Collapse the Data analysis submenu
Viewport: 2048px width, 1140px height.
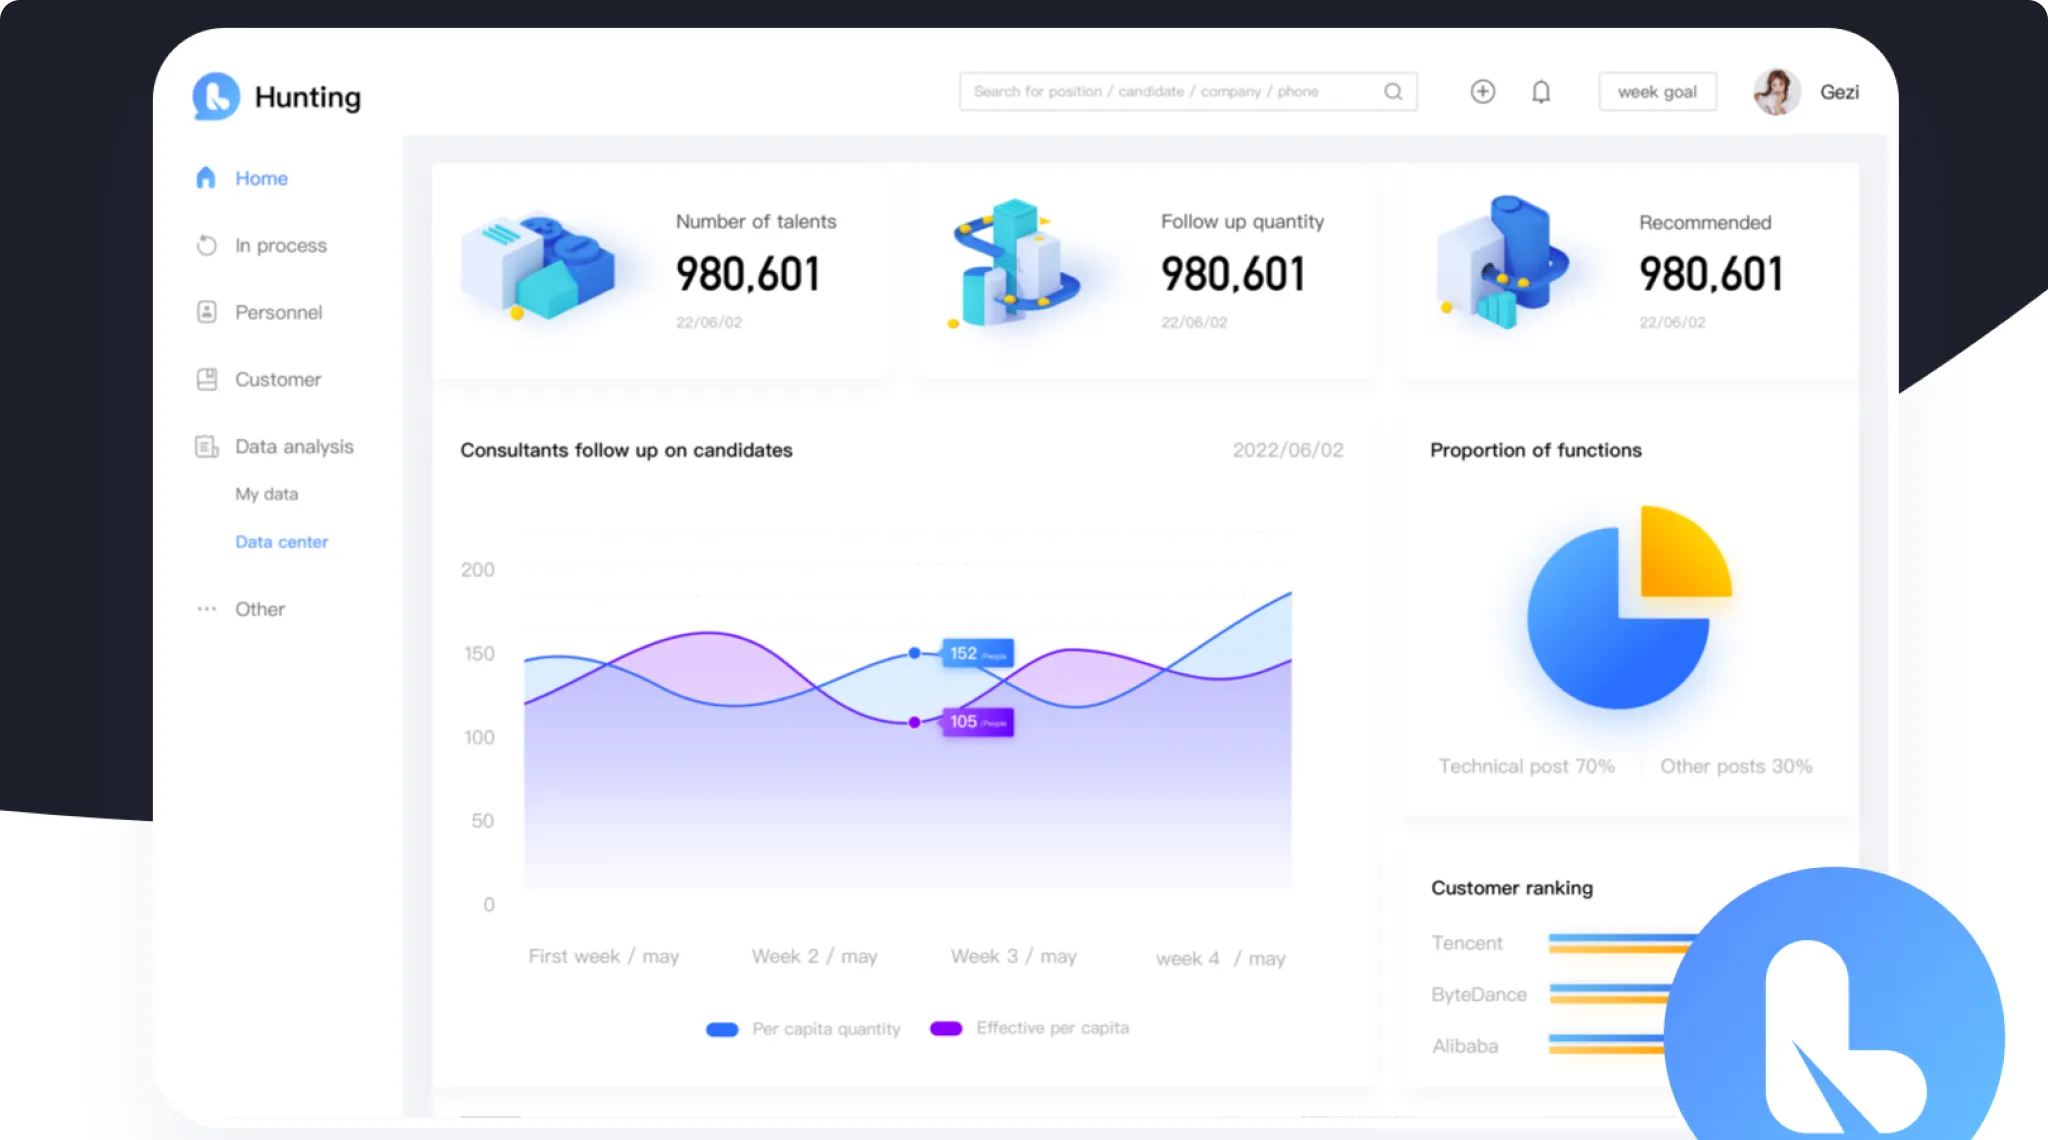(294, 446)
